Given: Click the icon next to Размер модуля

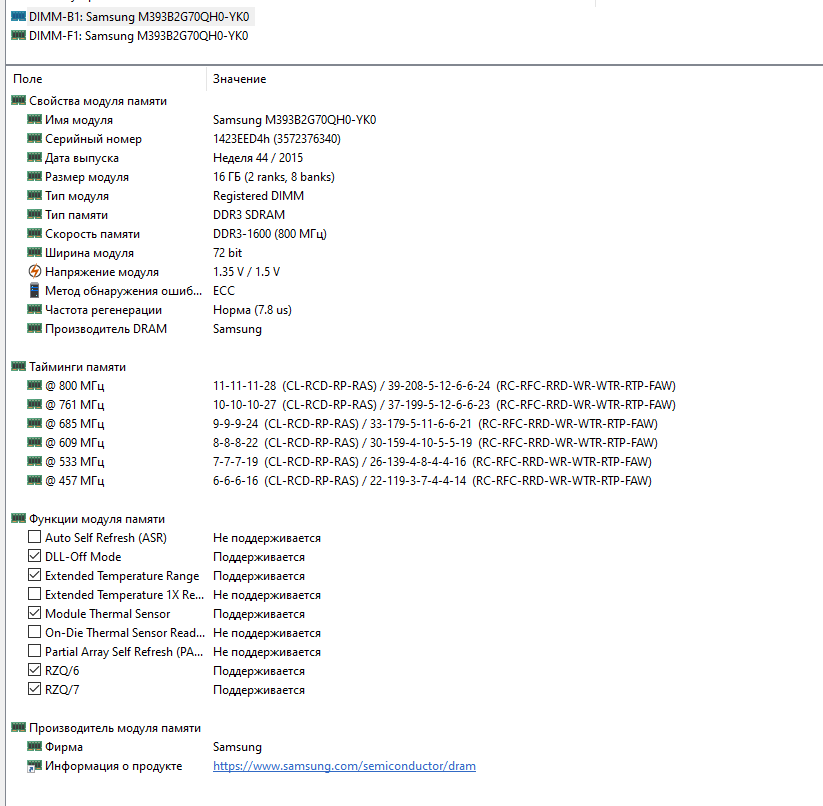Looking at the screenshot, I should (35, 176).
